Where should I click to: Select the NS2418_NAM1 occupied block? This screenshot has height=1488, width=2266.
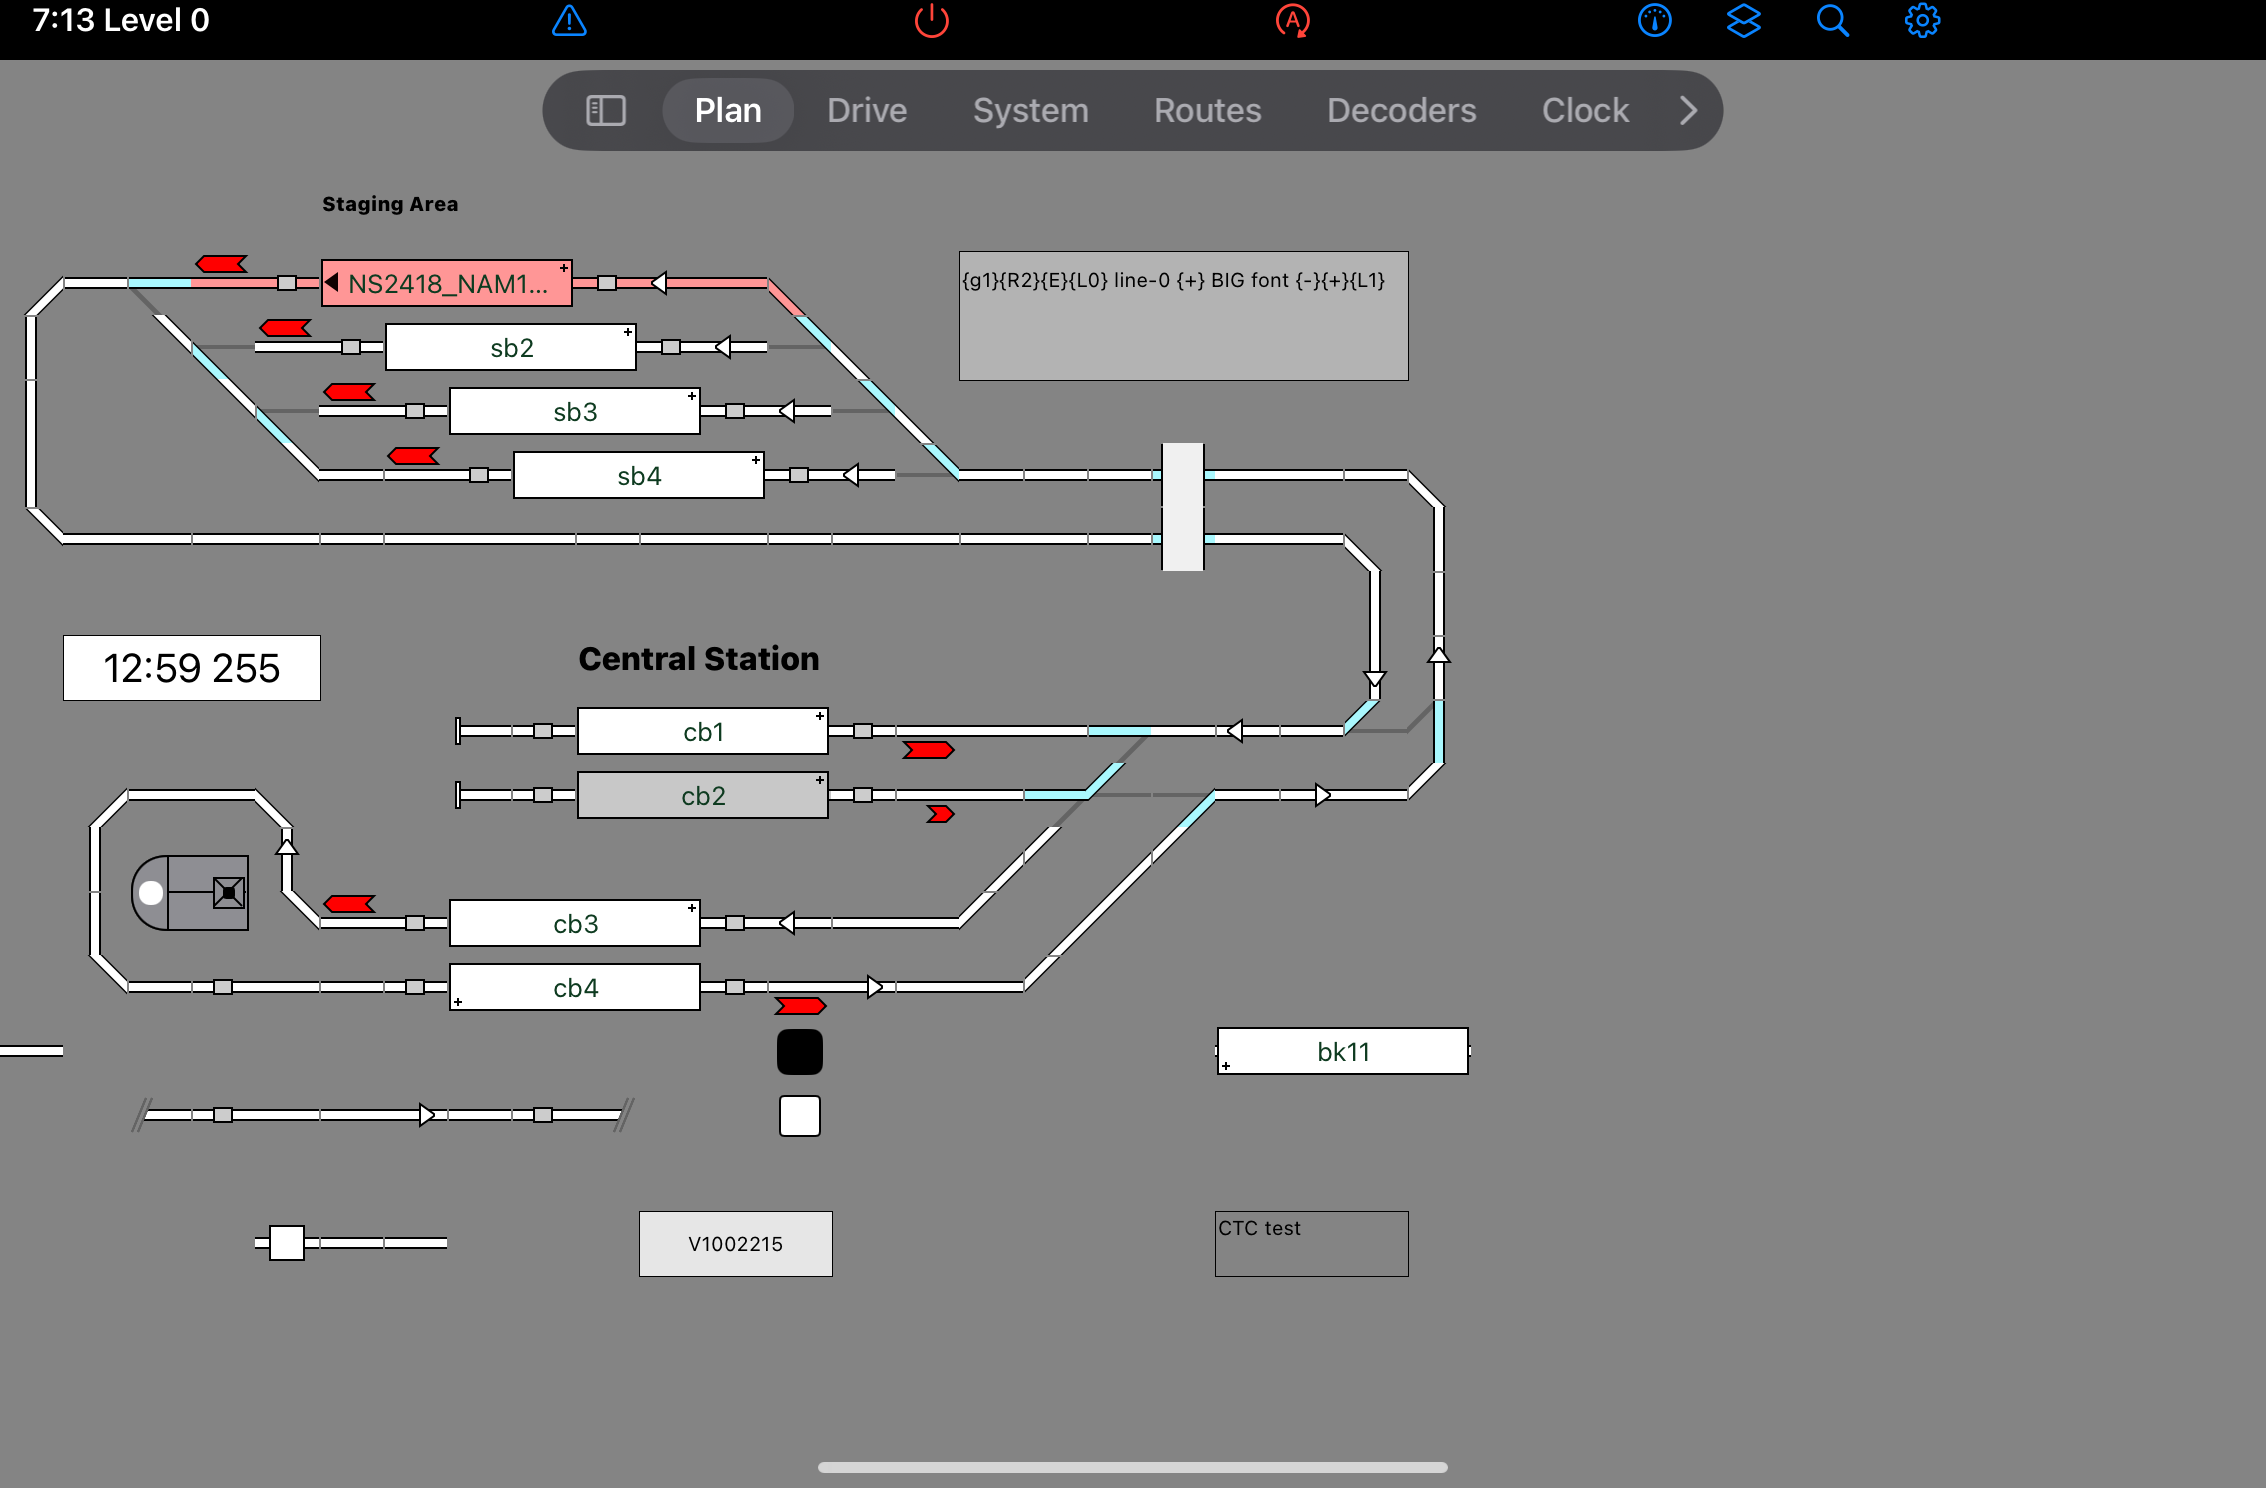[447, 284]
